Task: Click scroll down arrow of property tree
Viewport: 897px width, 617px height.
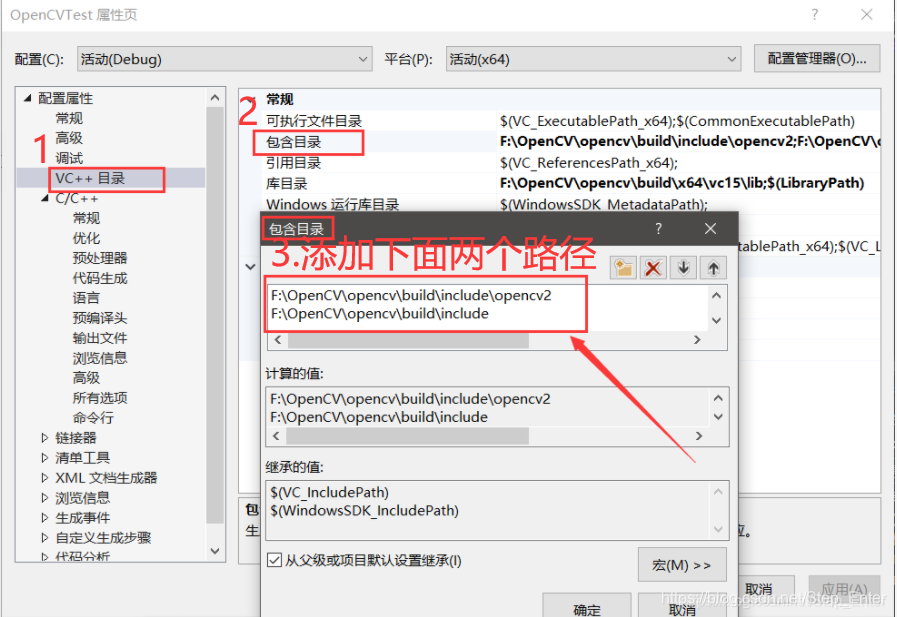Action: 215,551
